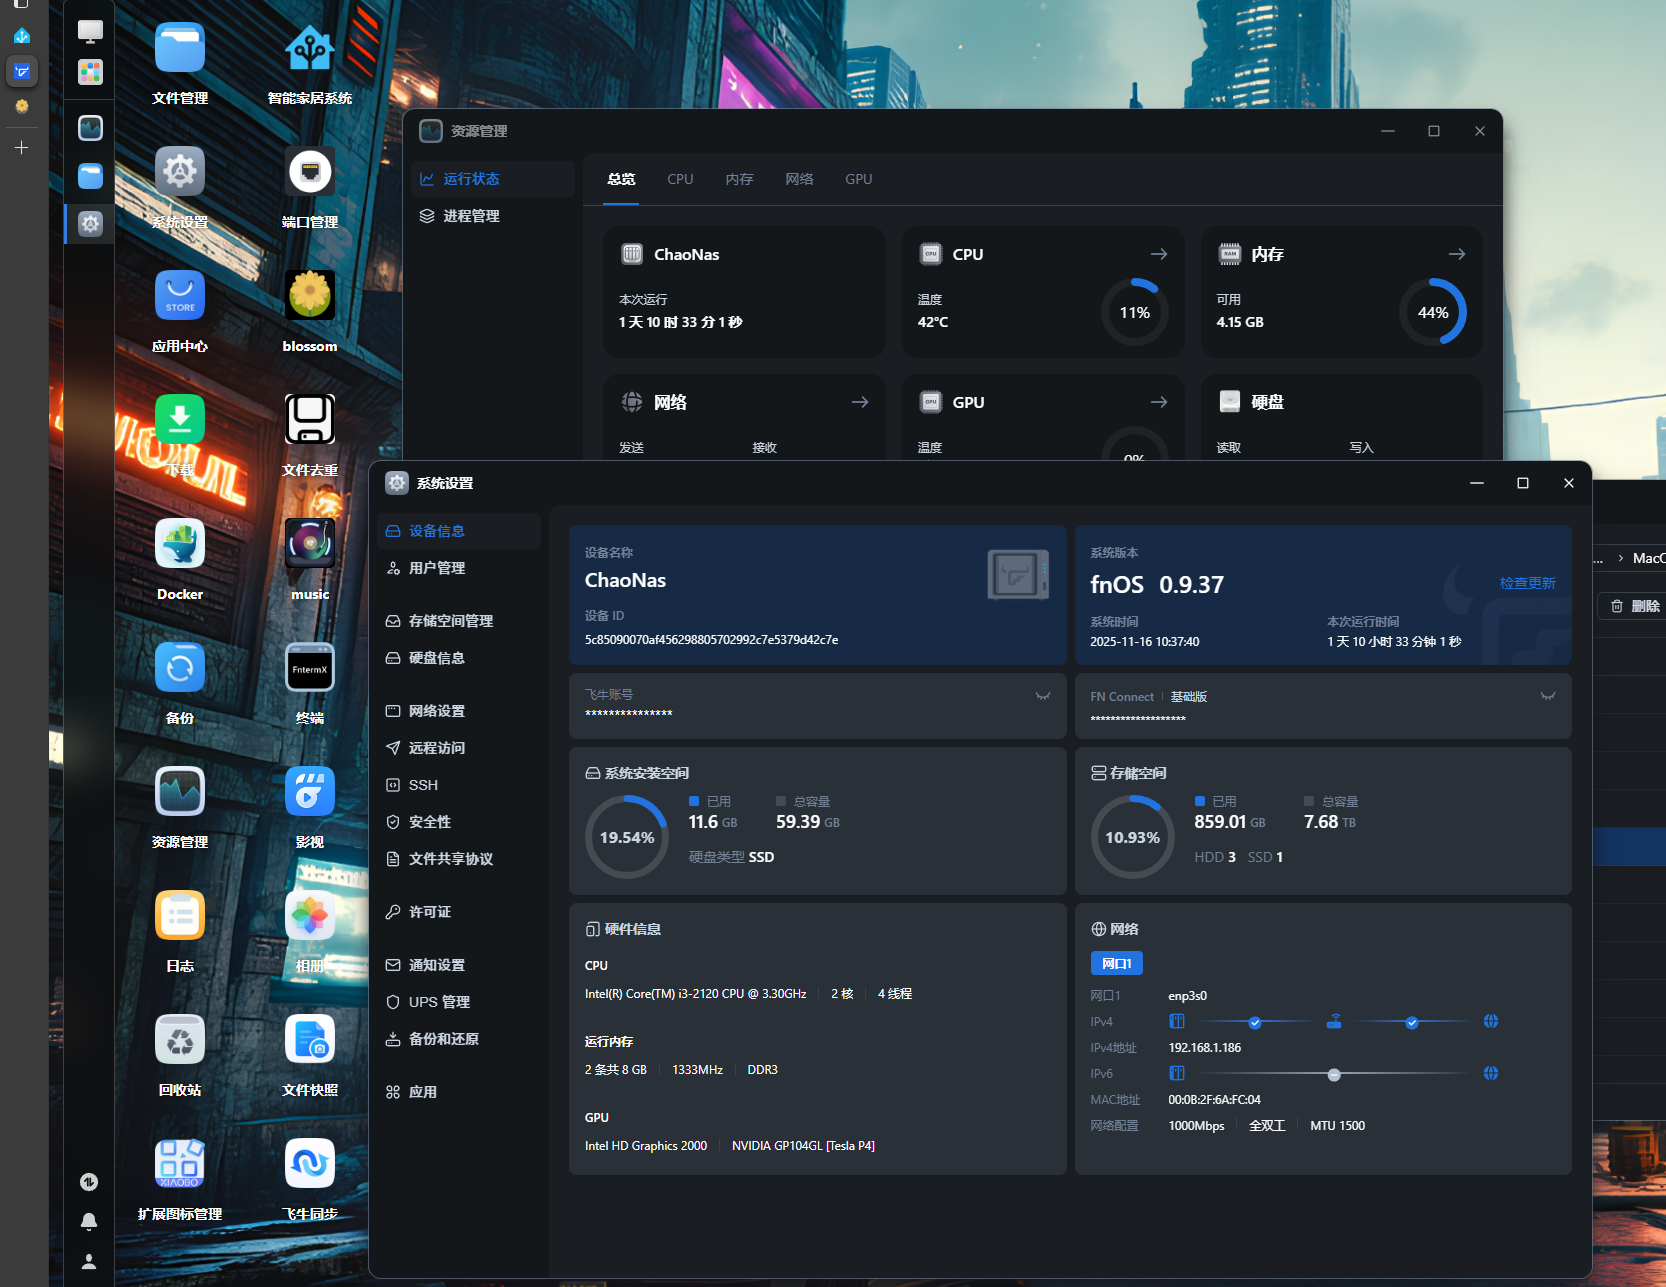Click the notification bell in the dock
The image size is (1666, 1287).
point(89,1221)
